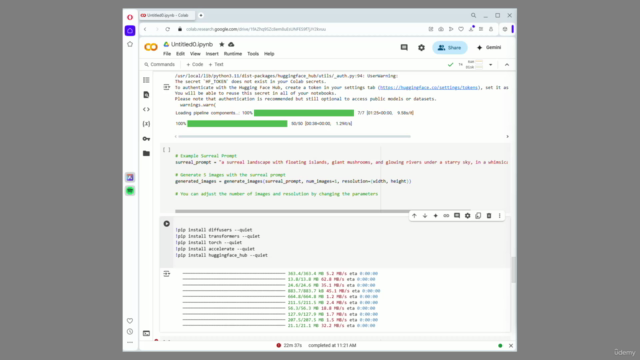Click the cloud save status icon
Screen dimensions: 640x360
231,44
